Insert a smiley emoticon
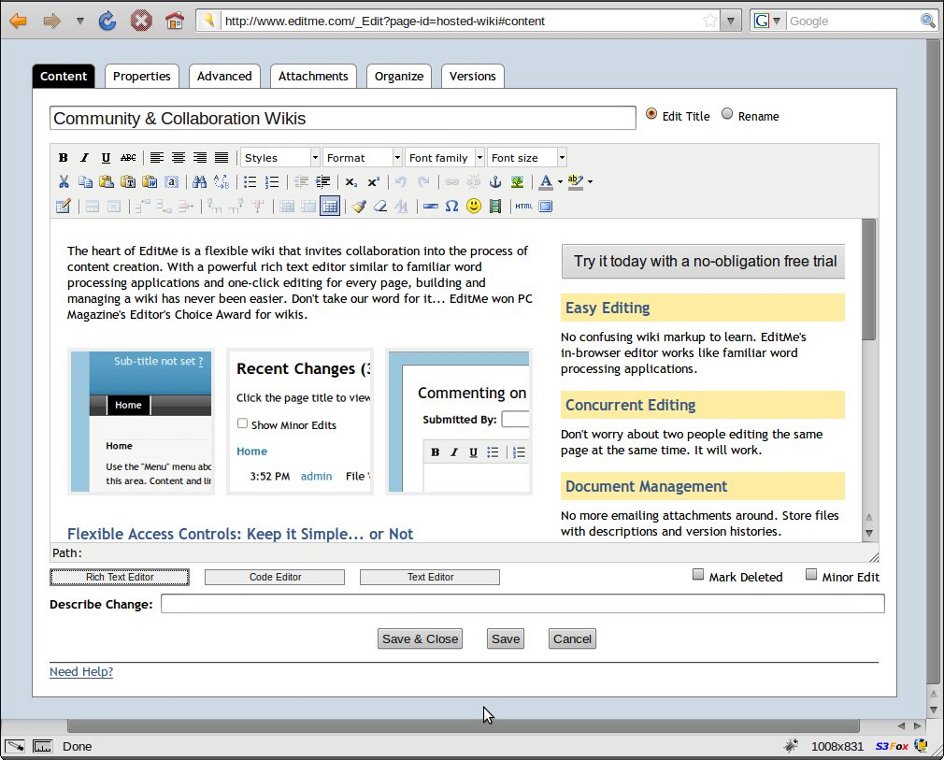This screenshot has width=944, height=760. 474,206
